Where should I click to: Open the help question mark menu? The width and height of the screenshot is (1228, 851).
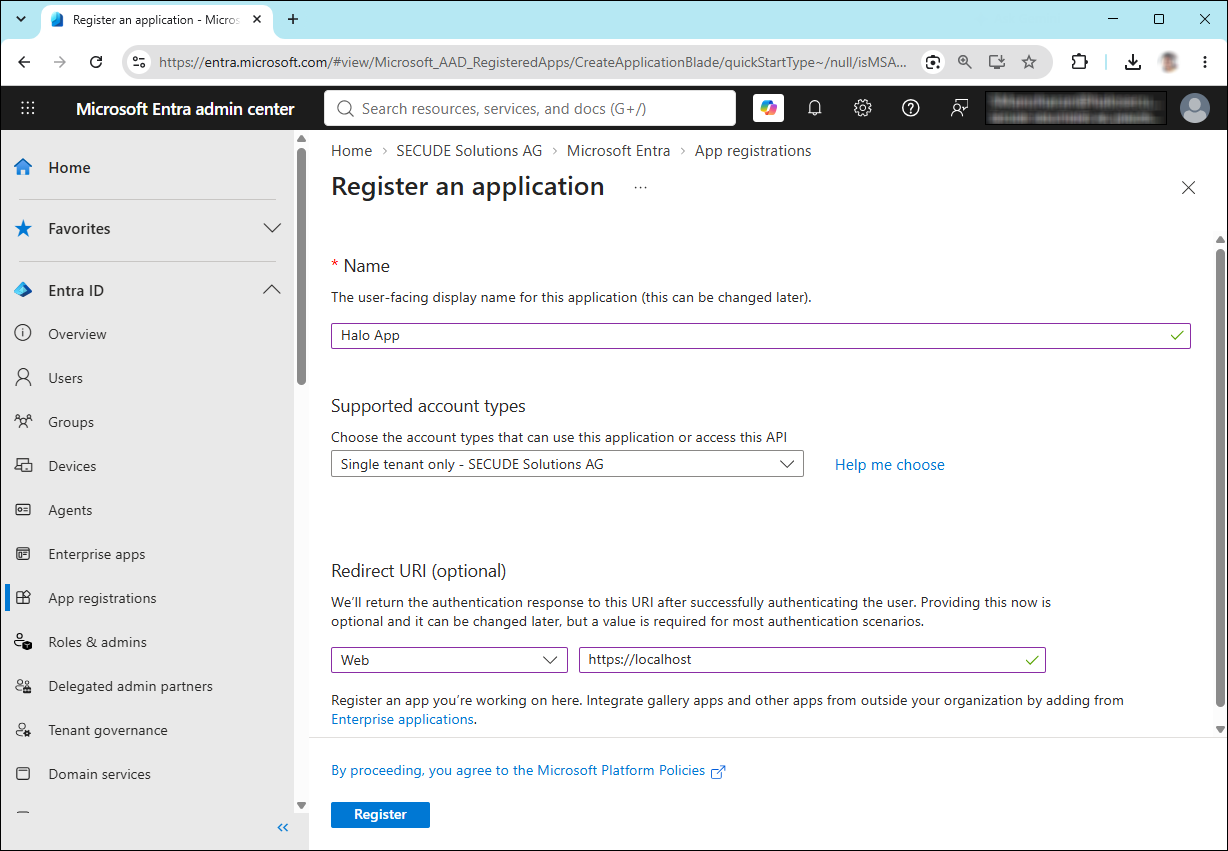pyautogui.click(x=911, y=108)
